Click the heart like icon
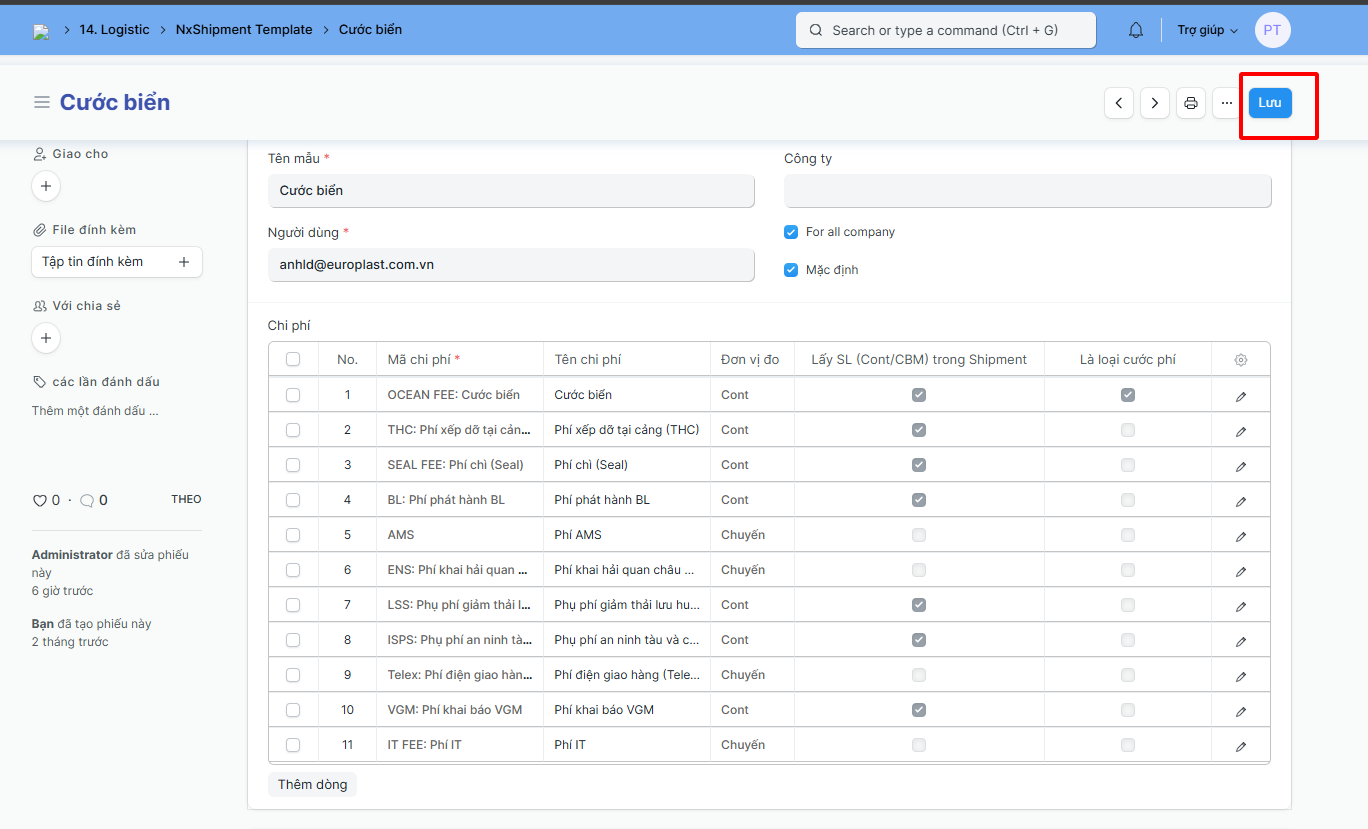This screenshot has width=1368, height=829. [x=40, y=500]
